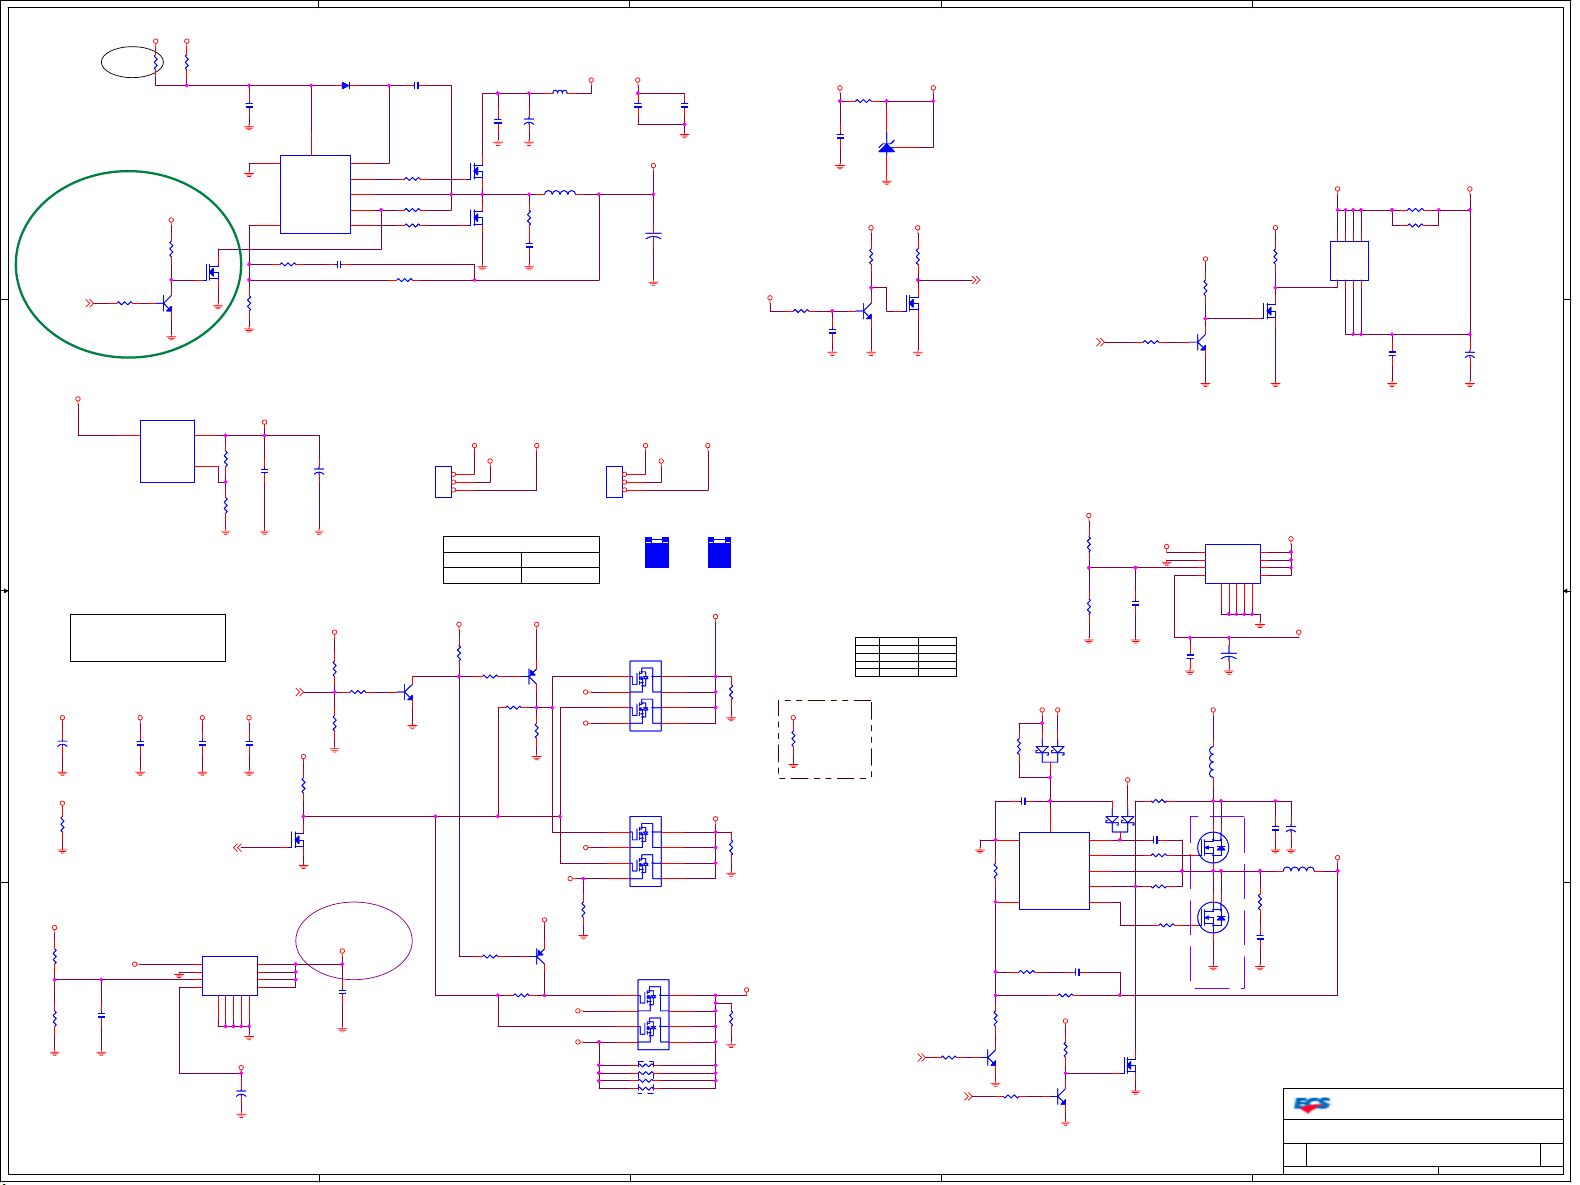The height and width of the screenshot is (1185, 1580).
Task: Select the left three-pin header connector
Action: click(x=444, y=482)
